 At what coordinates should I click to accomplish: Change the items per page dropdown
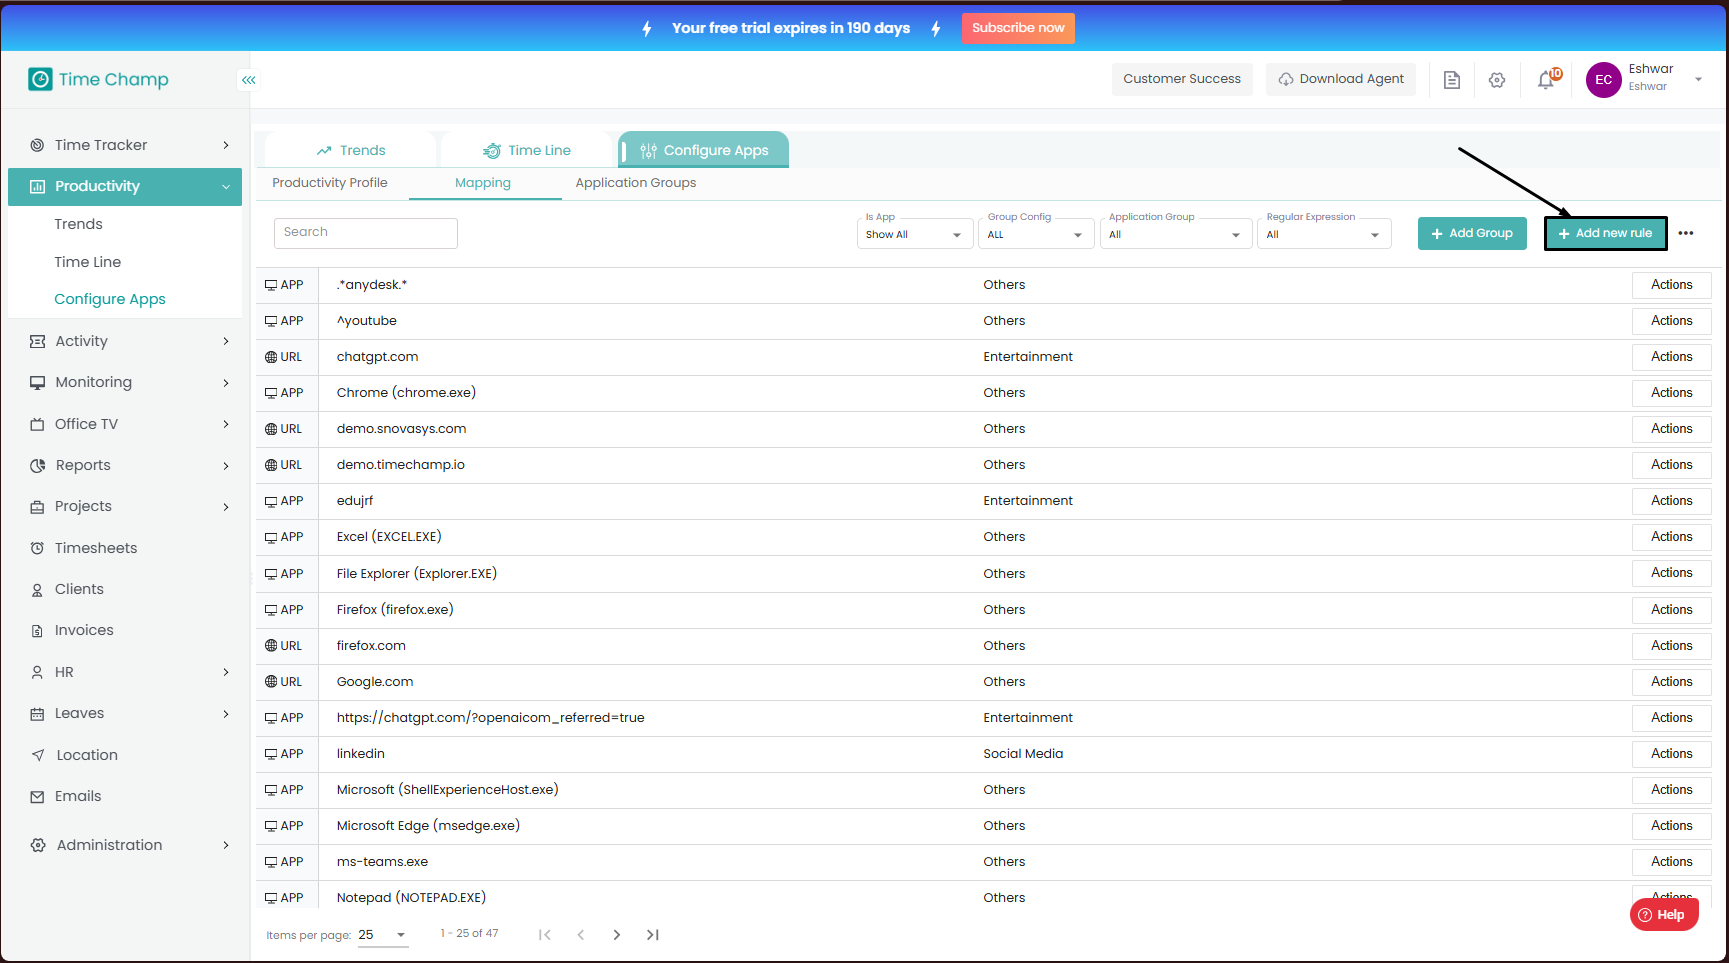coord(383,935)
